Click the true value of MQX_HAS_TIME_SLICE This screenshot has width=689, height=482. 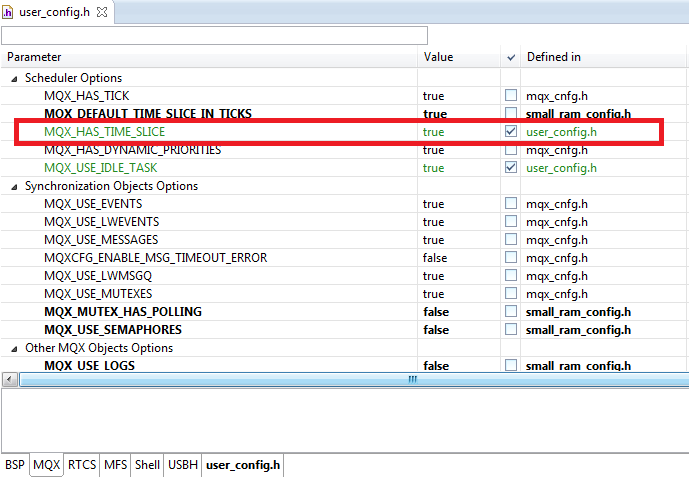pos(433,132)
